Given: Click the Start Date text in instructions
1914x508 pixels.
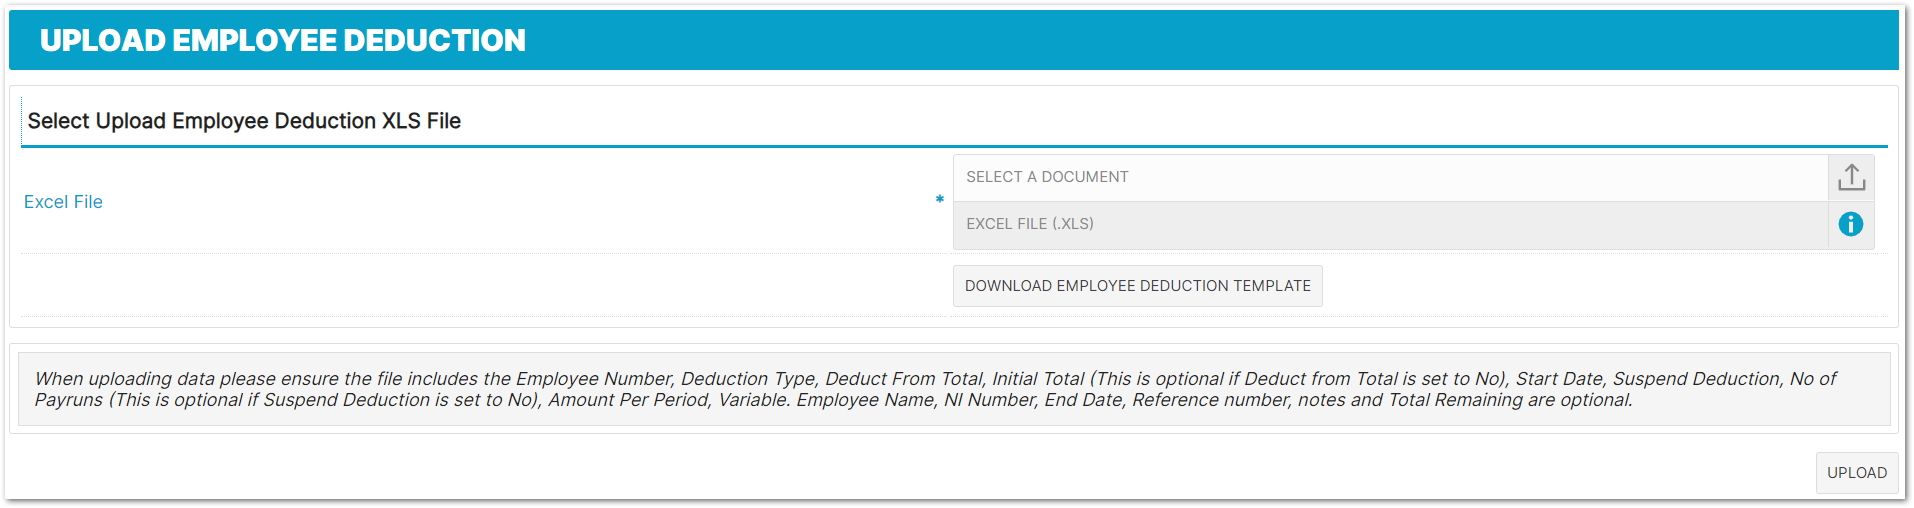Looking at the screenshot, I should click(x=1559, y=379).
